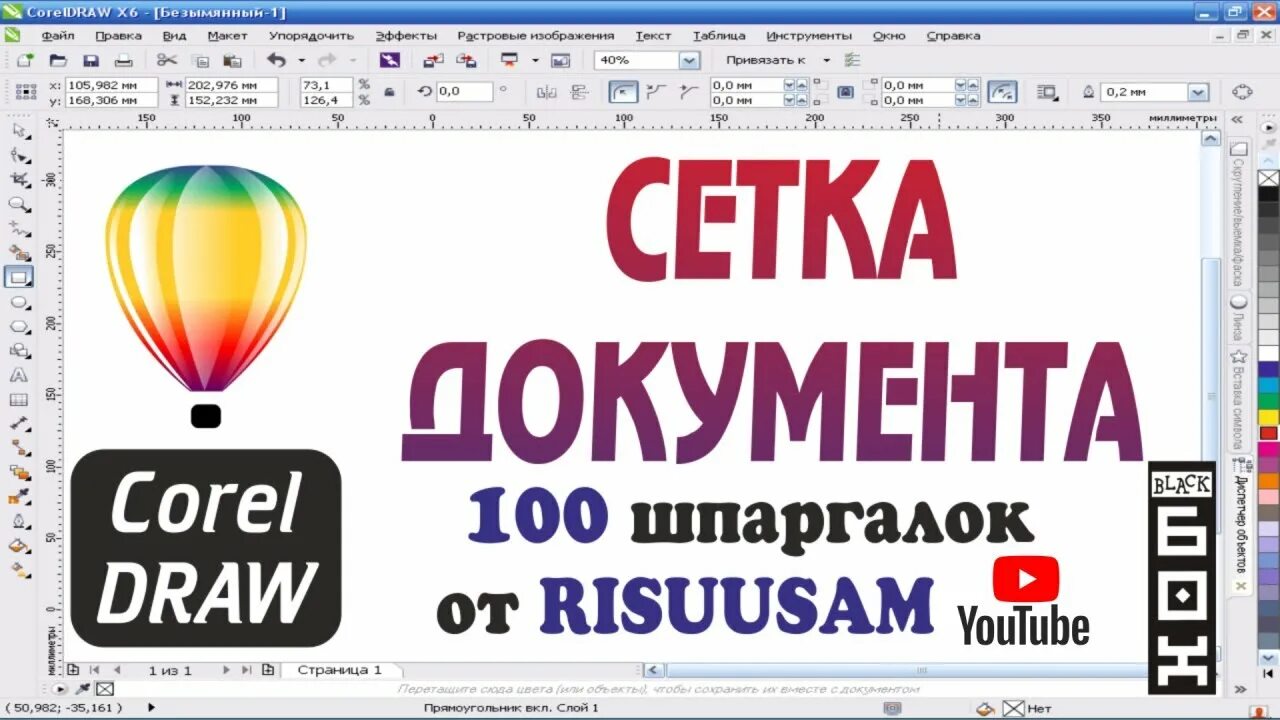Viewport: 1280px width, 720px height.
Task: Open the zoom level 40% dropdown
Action: (689, 60)
